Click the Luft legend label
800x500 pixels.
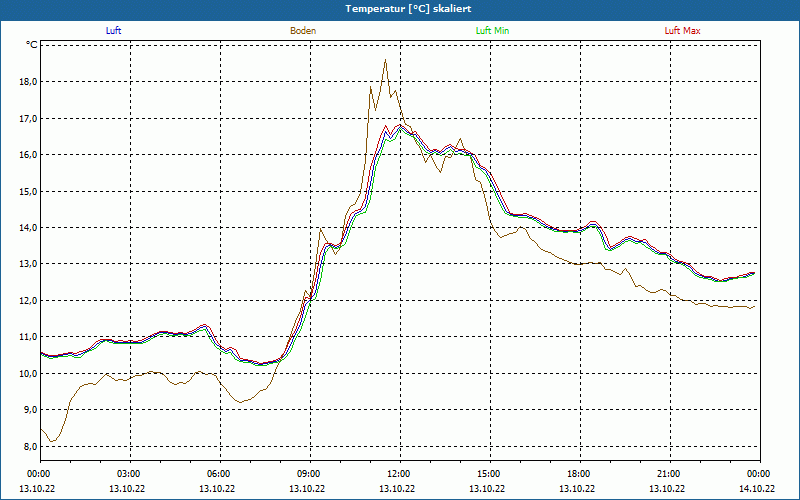pos(113,31)
